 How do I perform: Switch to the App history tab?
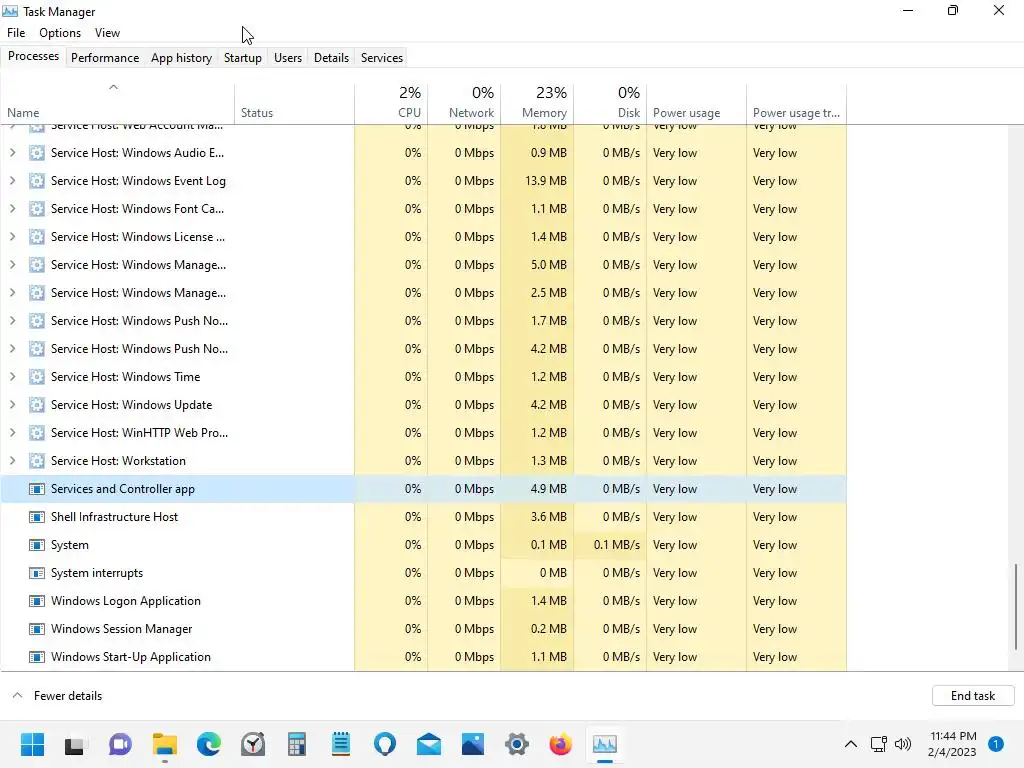click(x=182, y=57)
